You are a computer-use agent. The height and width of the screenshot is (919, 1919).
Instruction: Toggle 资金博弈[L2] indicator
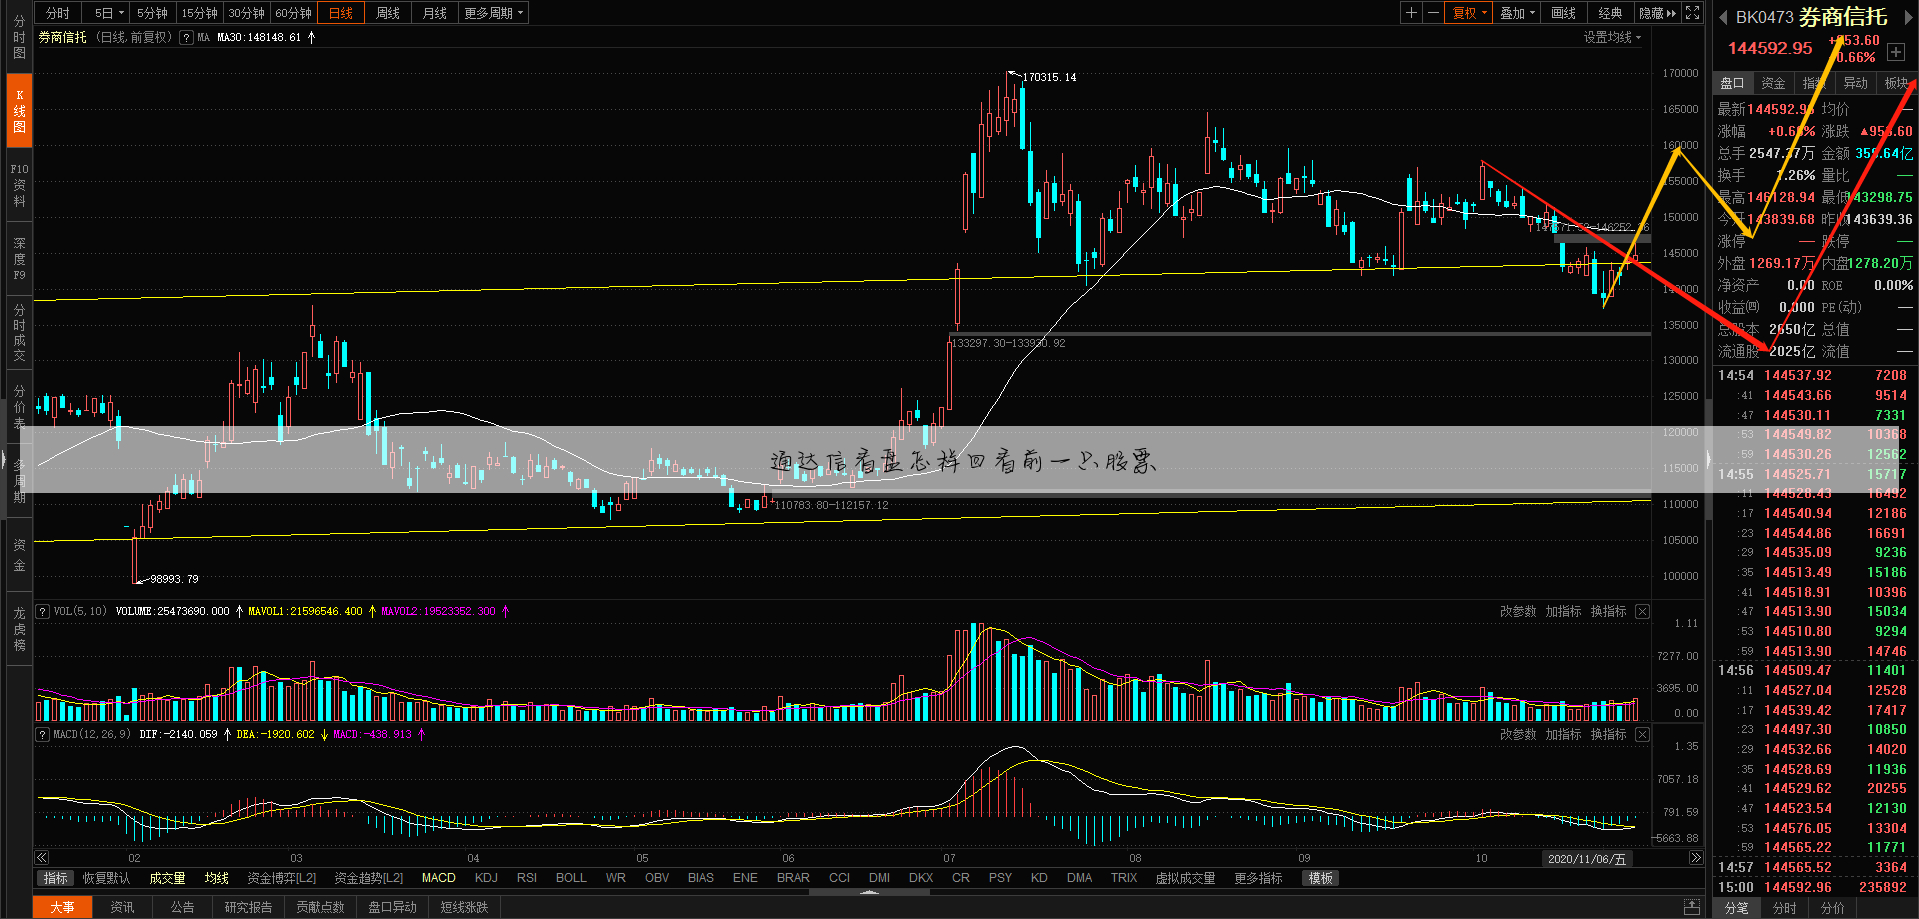(x=282, y=878)
